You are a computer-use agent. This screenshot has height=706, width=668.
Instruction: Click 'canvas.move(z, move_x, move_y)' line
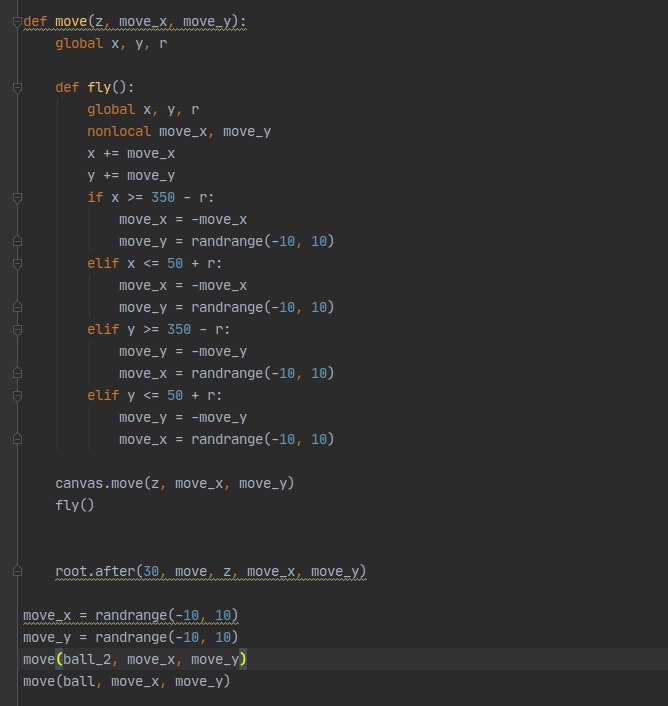tap(175, 484)
